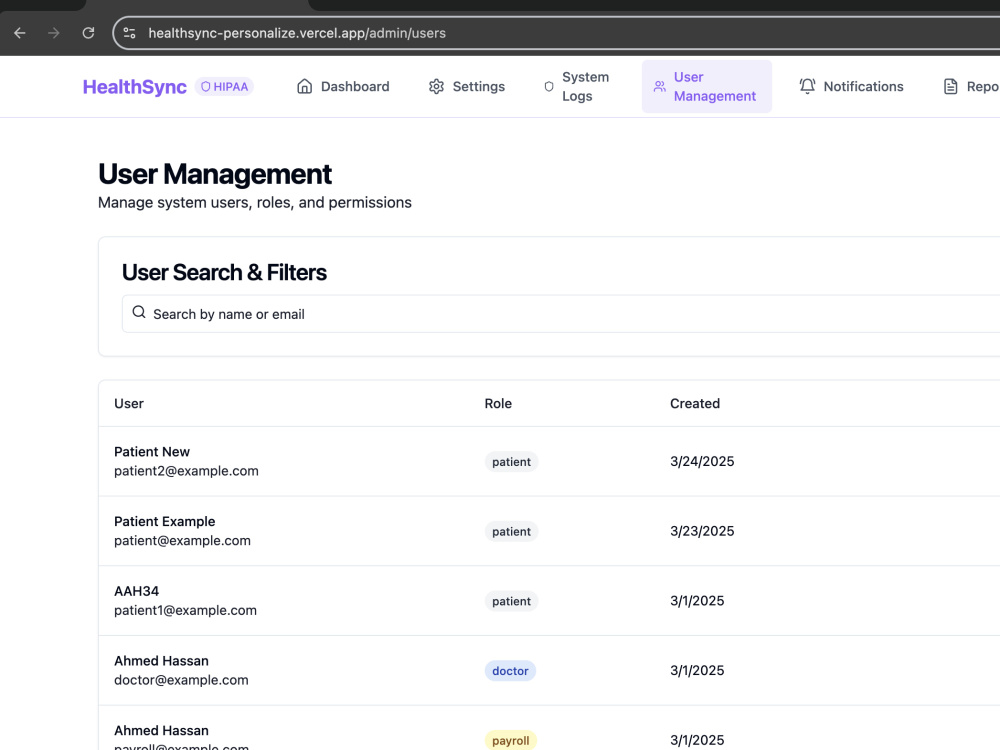The image size is (1000, 750).
Task: Select Ahmed Hassan with doctor@example.com
Action: (x=161, y=661)
